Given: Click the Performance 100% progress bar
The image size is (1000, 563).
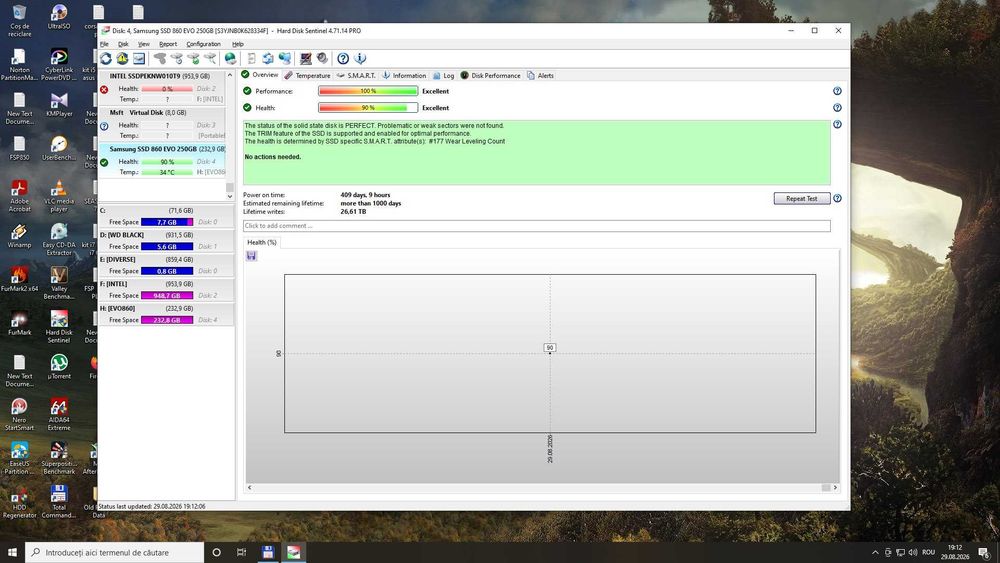Looking at the screenshot, I should pos(368,91).
